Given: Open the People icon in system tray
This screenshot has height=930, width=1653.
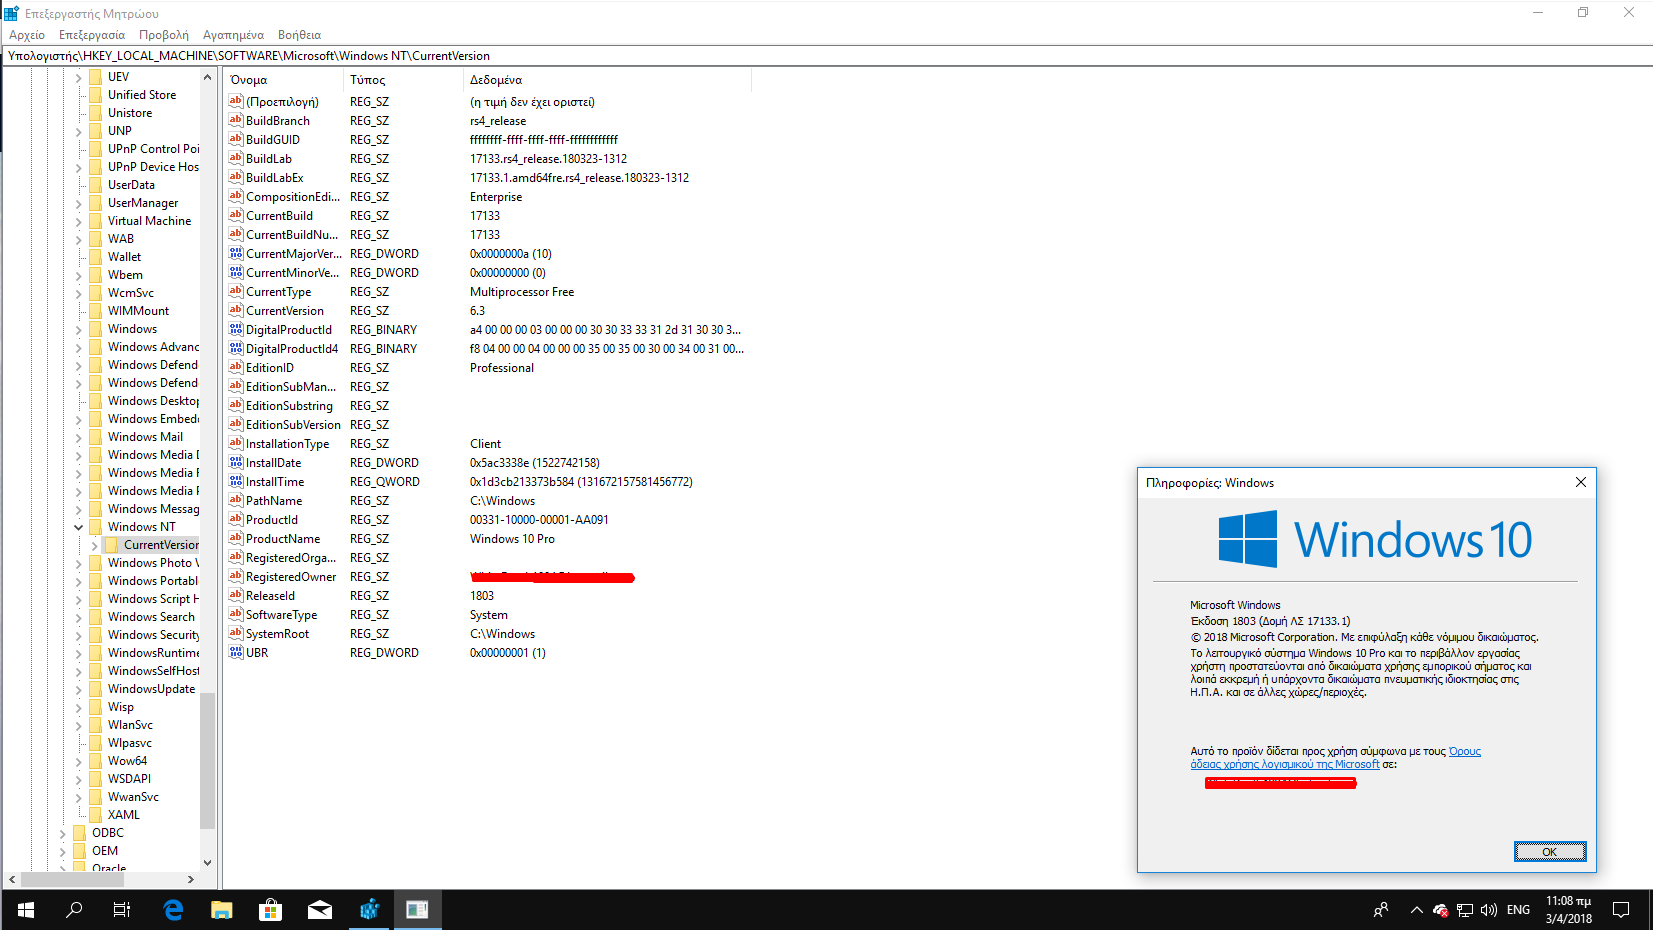Looking at the screenshot, I should pos(1381,910).
